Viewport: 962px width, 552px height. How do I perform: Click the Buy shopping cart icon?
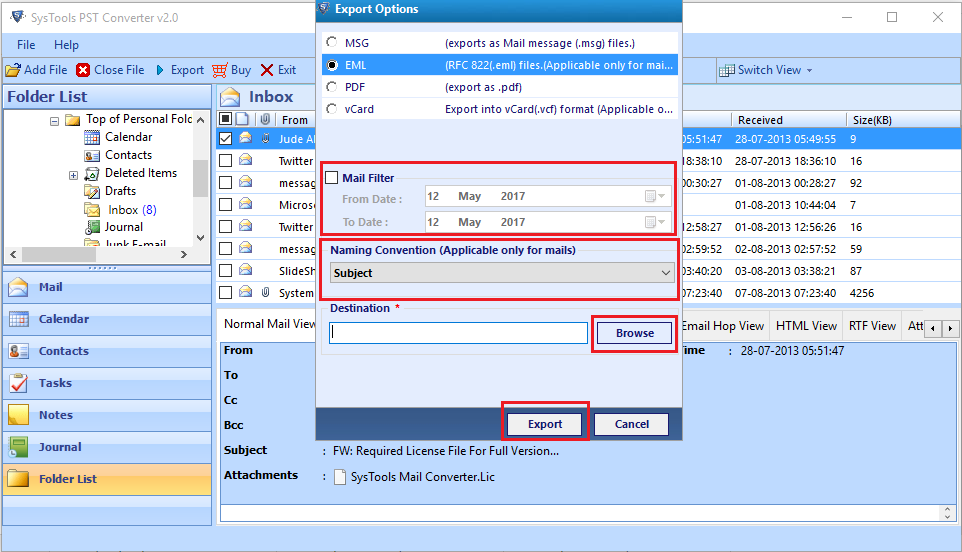[220, 71]
